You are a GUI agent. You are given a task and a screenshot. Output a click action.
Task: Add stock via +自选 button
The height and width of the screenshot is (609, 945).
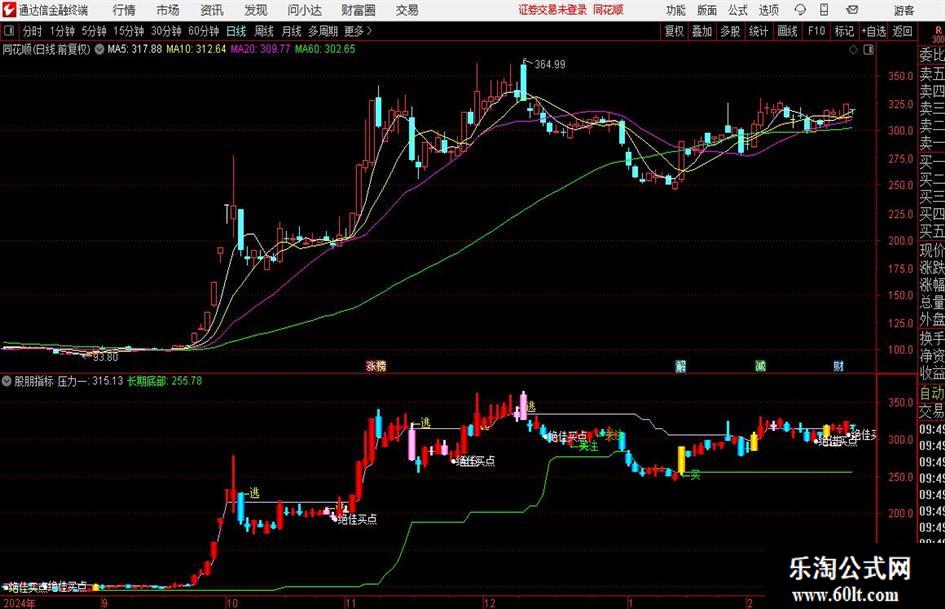point(873,31)
